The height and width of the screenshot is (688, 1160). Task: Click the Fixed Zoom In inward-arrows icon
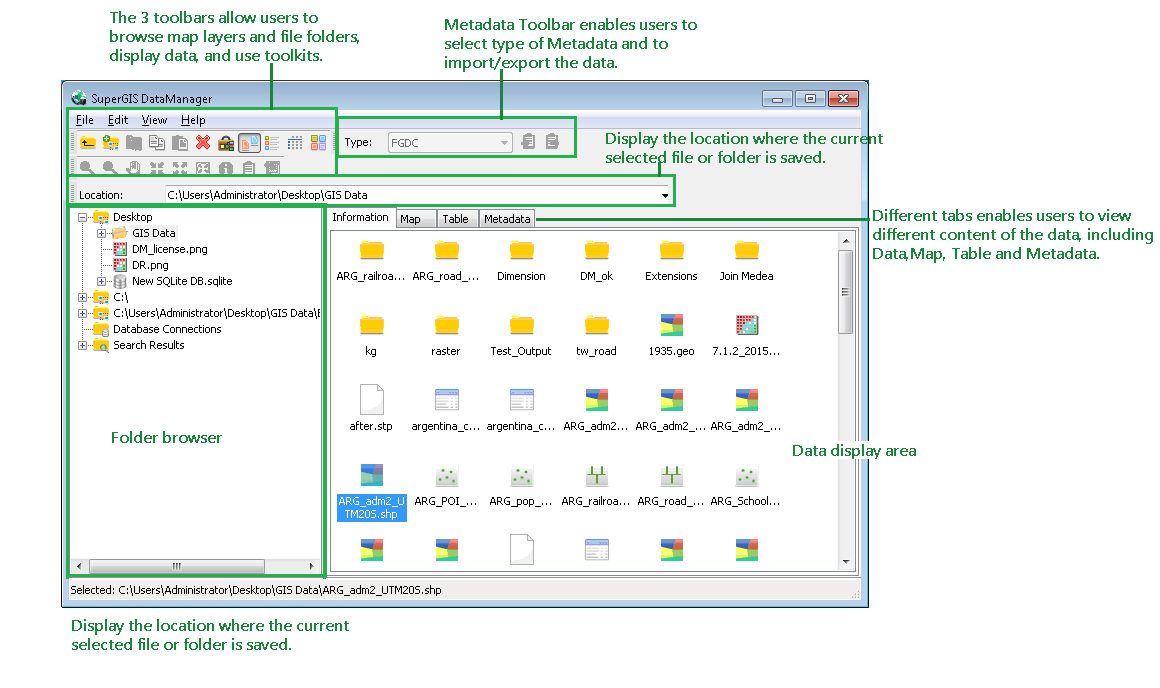[157, 168]
